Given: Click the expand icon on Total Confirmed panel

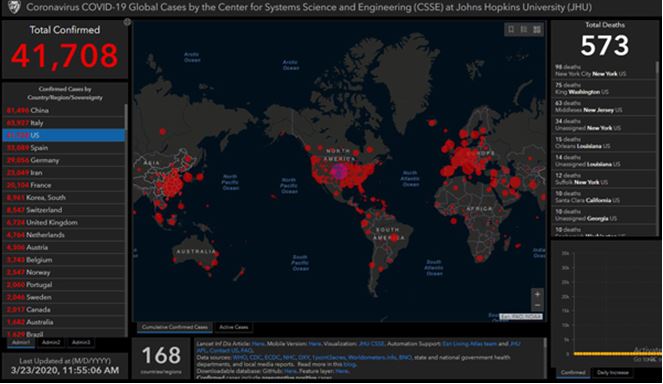Looking at the screenshot, I should pyautogui.click(x=127, y=22).
